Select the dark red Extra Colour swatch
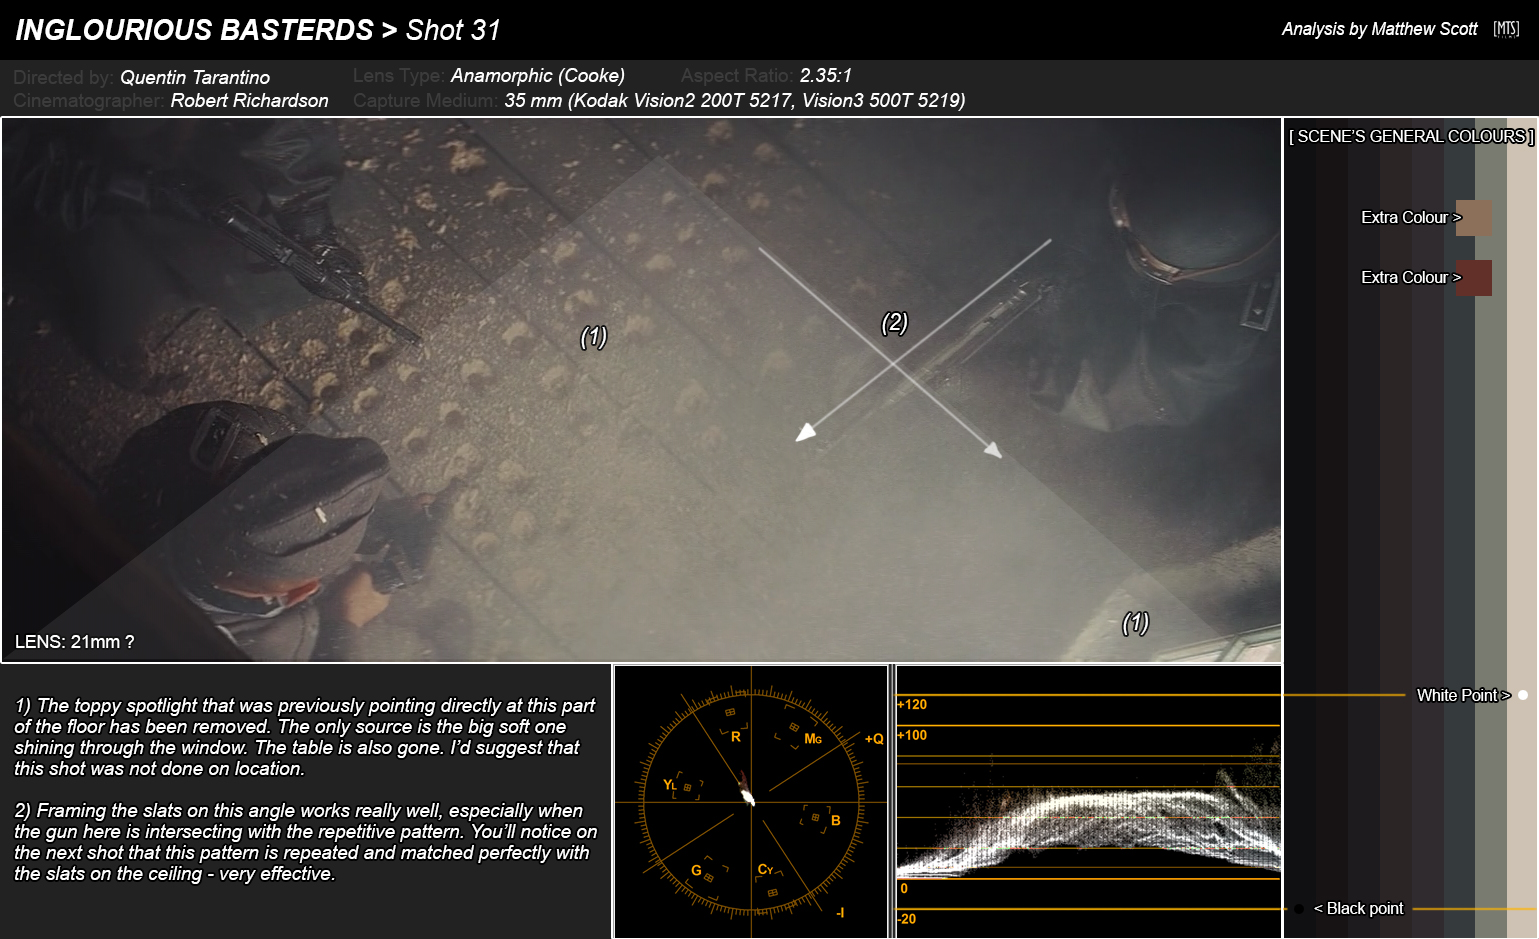Viewport: 1539px width, 939px height. coord(1474,278)
